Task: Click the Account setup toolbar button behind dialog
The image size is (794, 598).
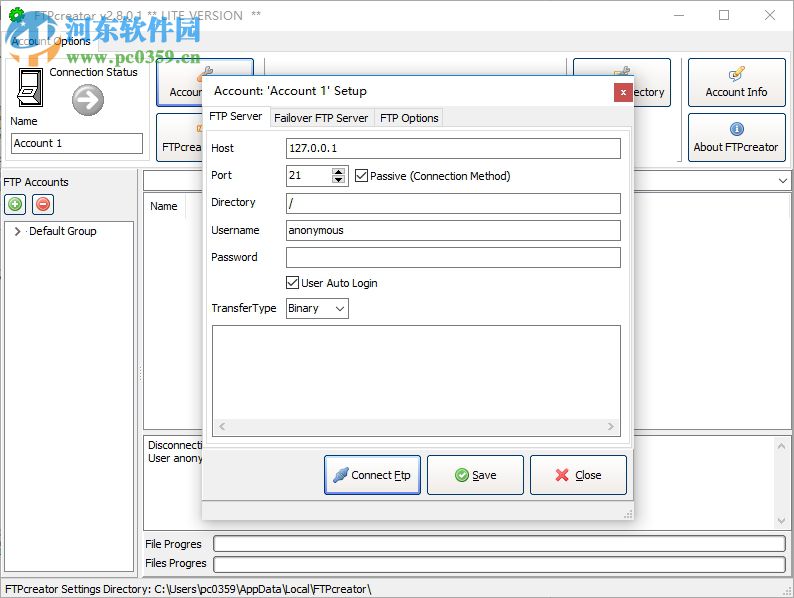Action: (180, 83)
